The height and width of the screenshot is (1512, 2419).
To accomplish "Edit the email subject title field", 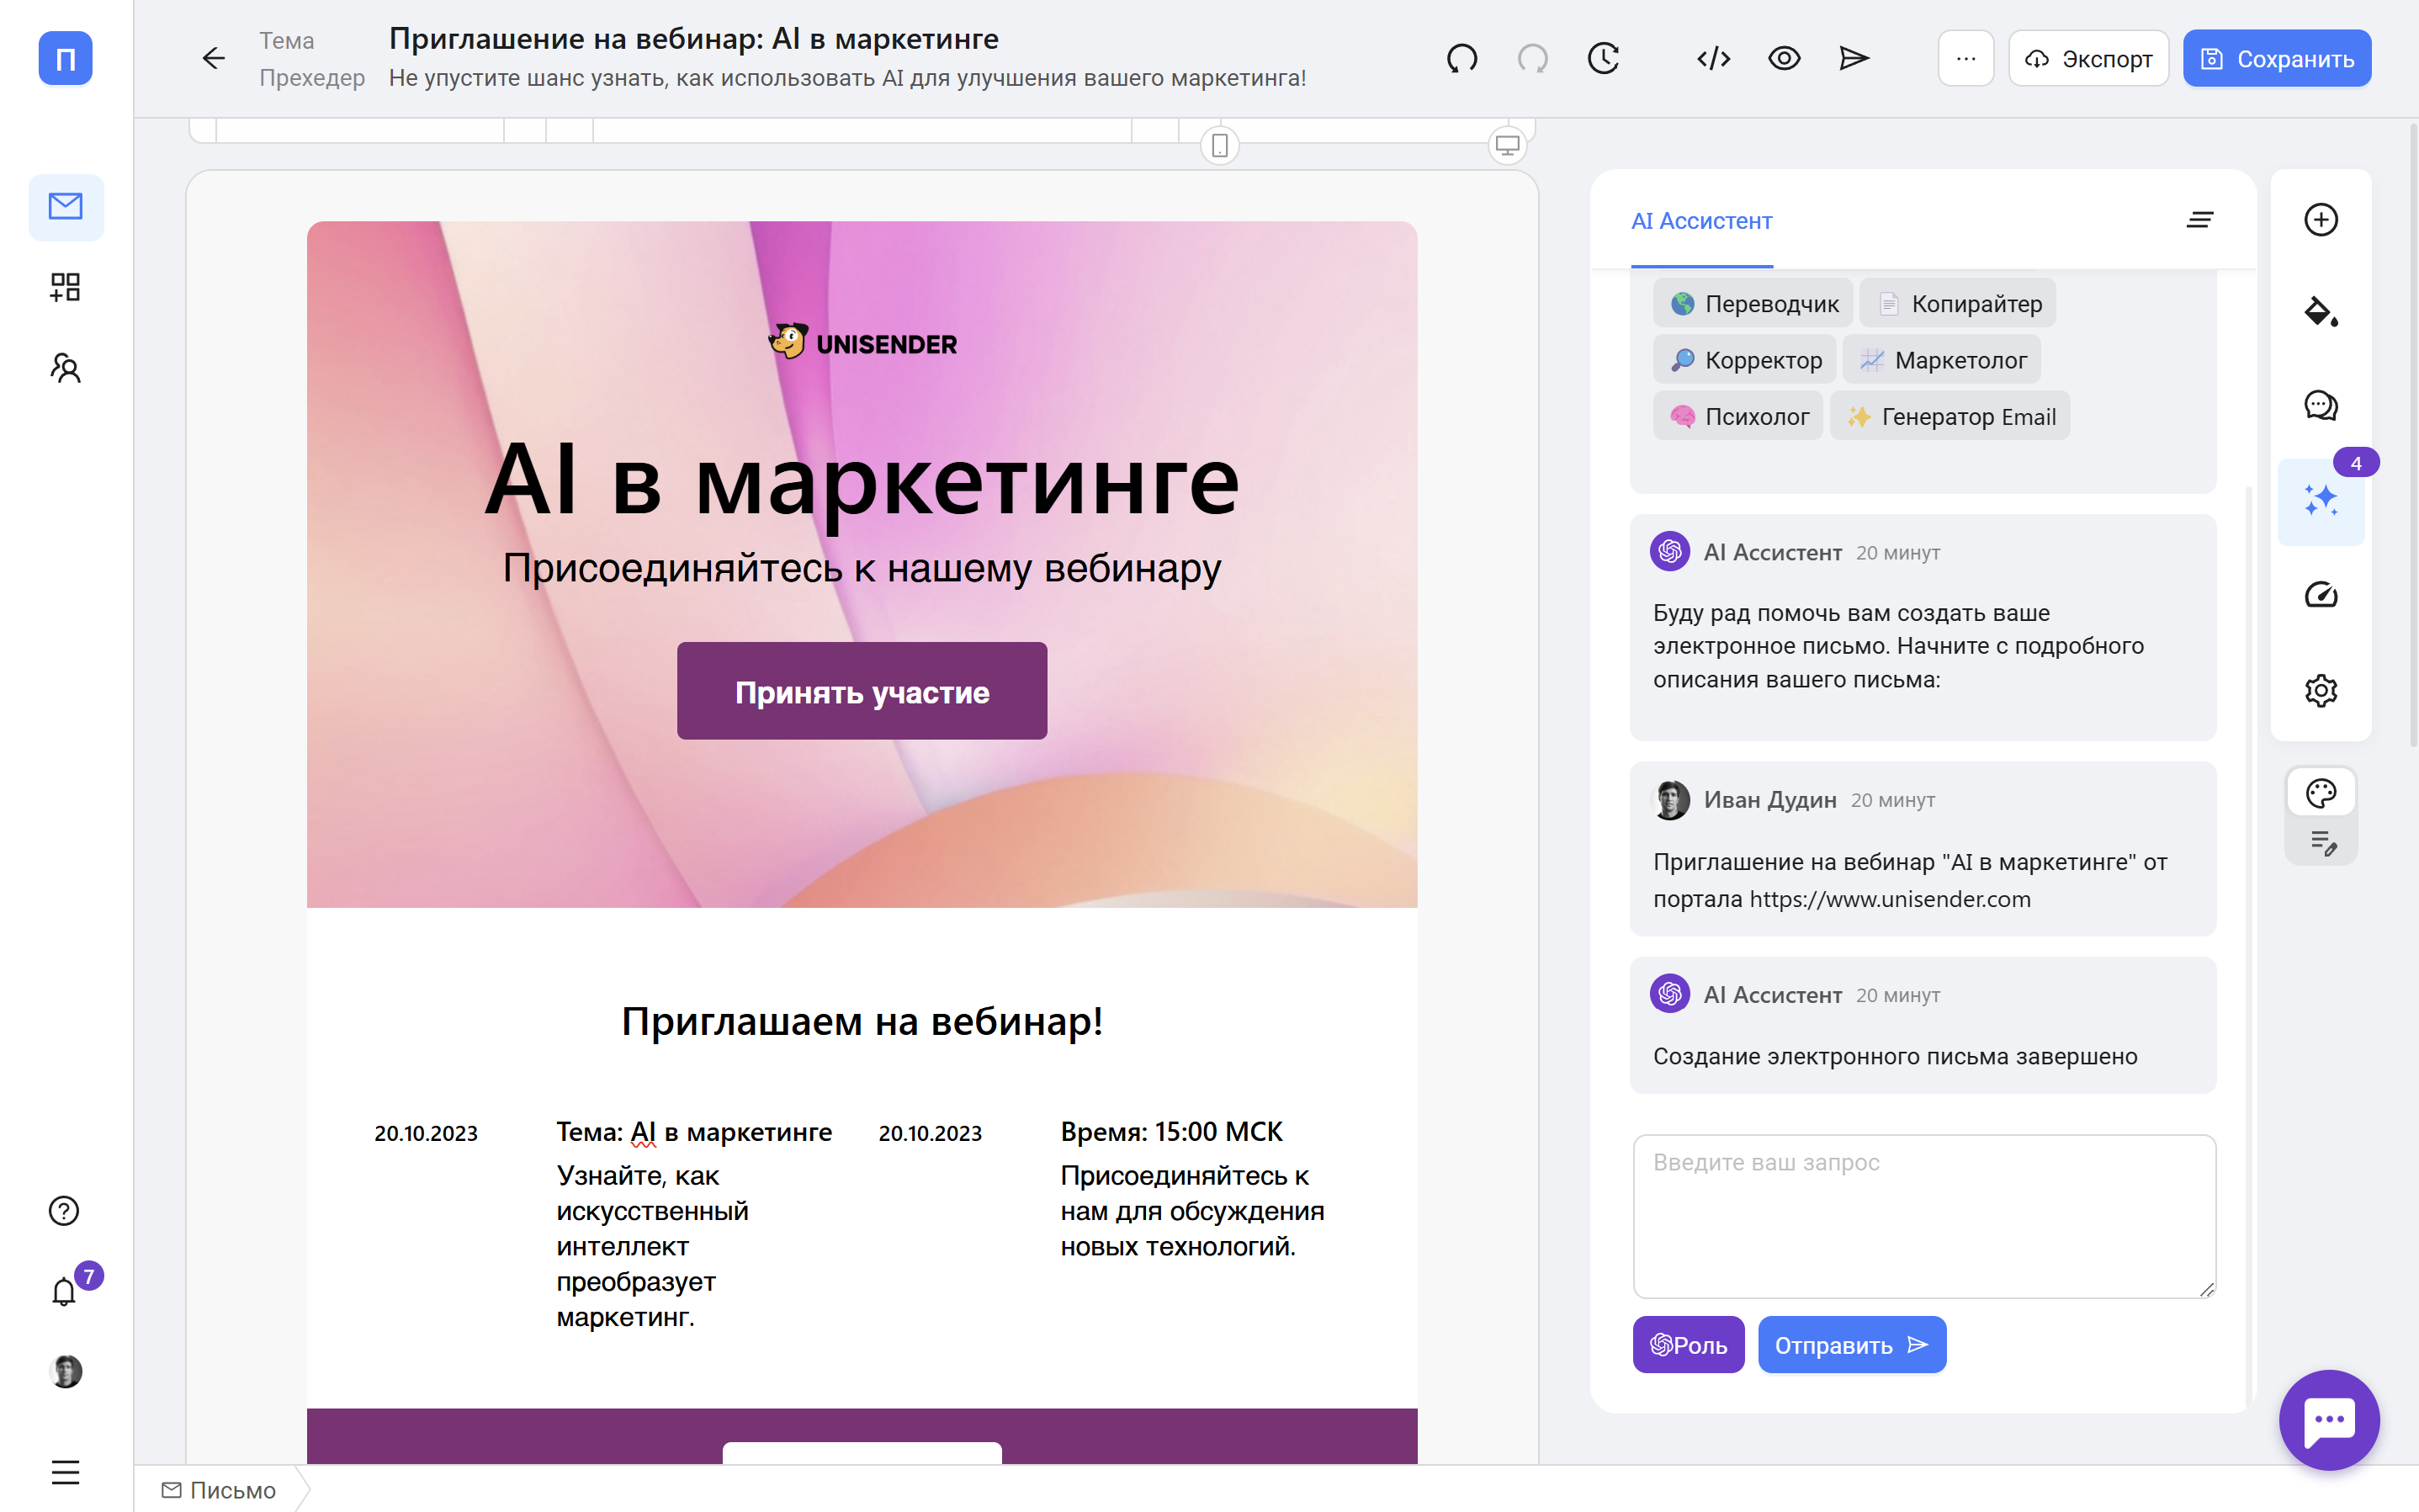I will (693, 38).
